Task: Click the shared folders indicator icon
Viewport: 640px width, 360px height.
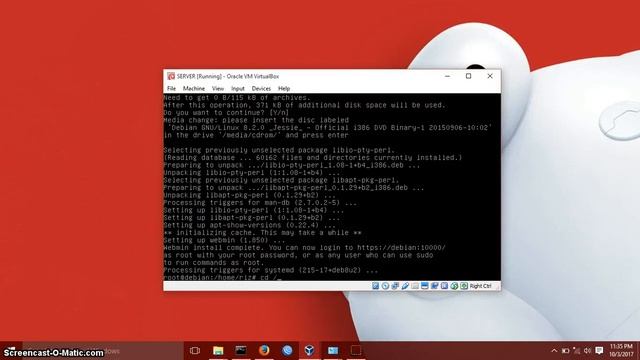Action: point(415,286)
